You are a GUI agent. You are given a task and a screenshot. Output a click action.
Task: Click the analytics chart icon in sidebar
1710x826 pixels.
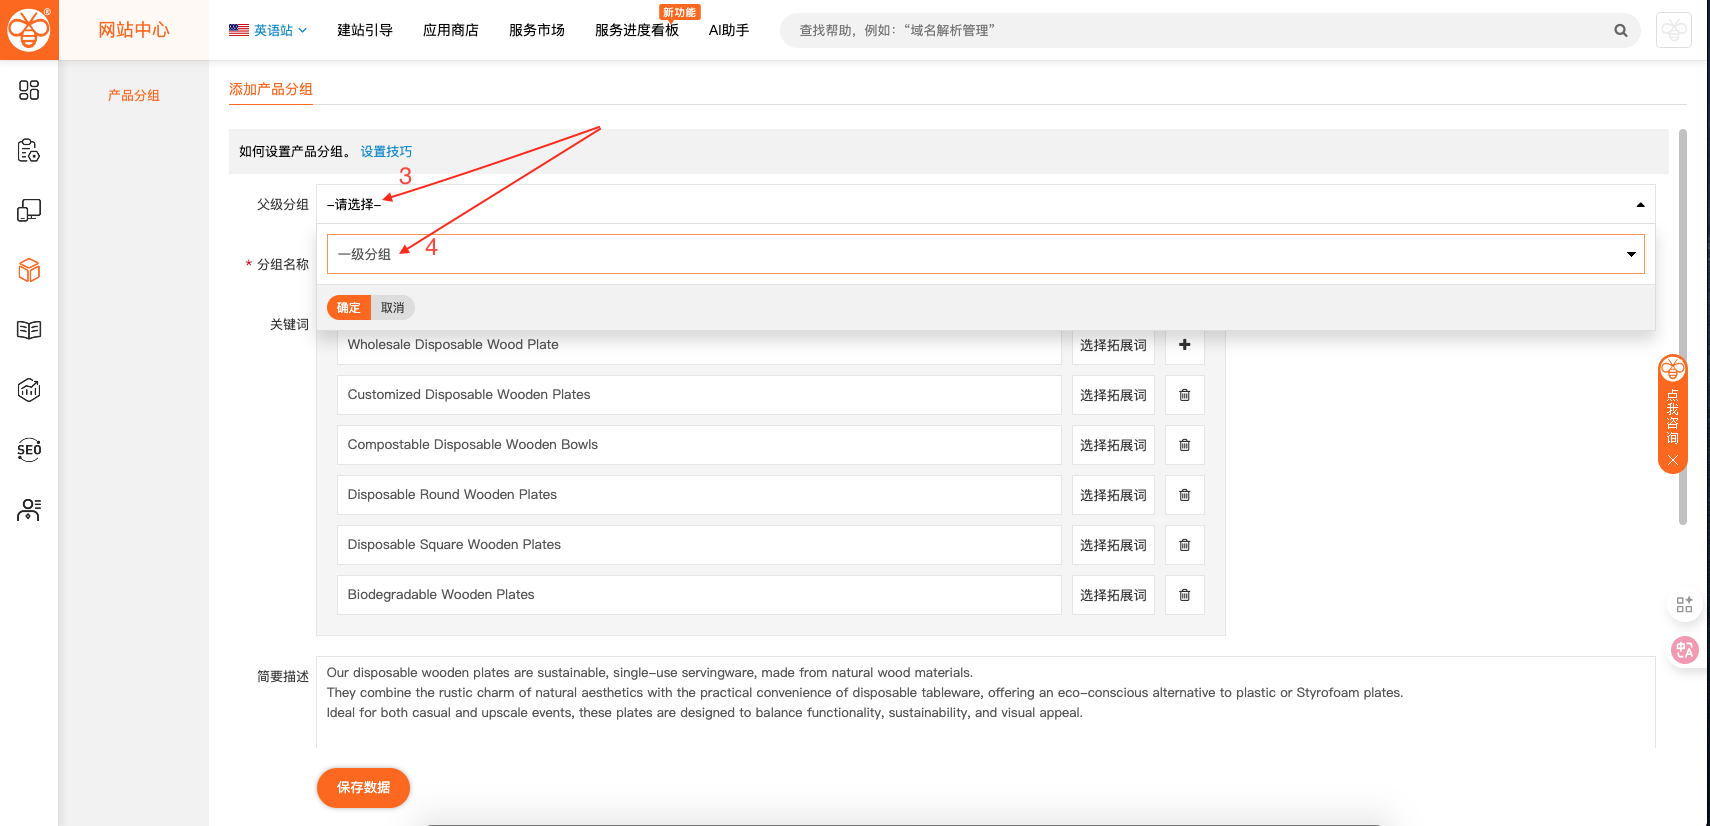pos(29,390)
